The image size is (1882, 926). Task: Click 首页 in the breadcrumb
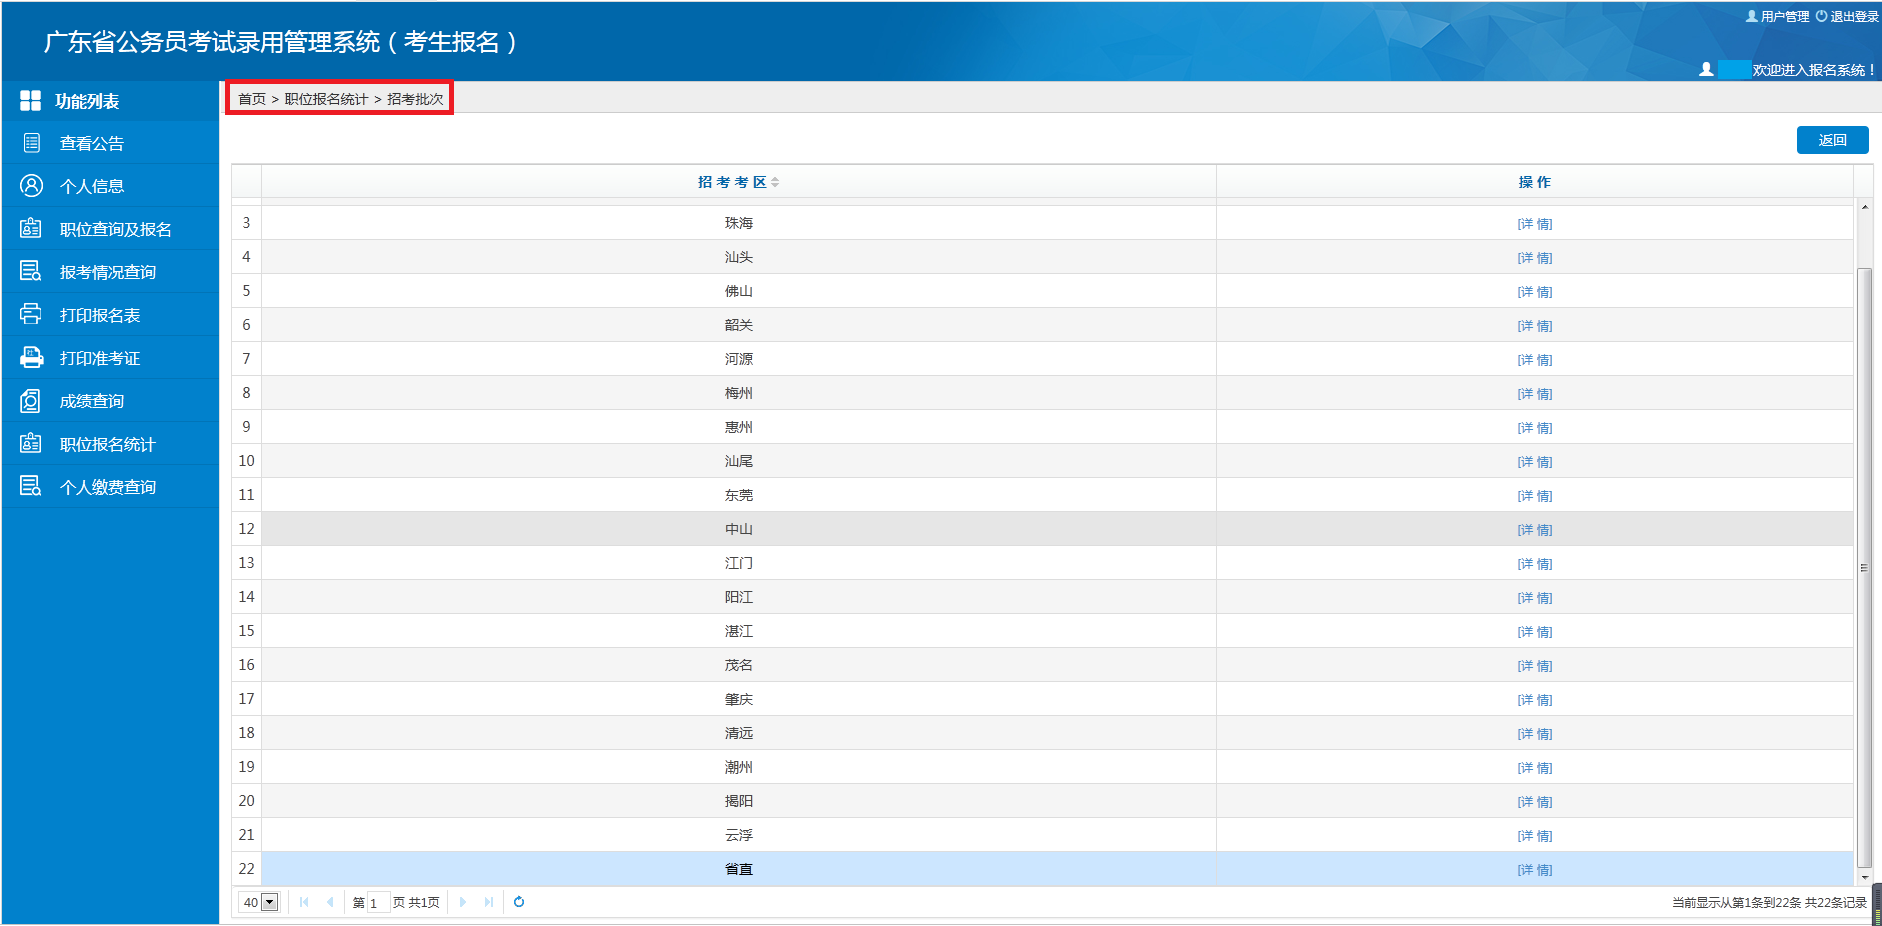[x=252, y=99]
